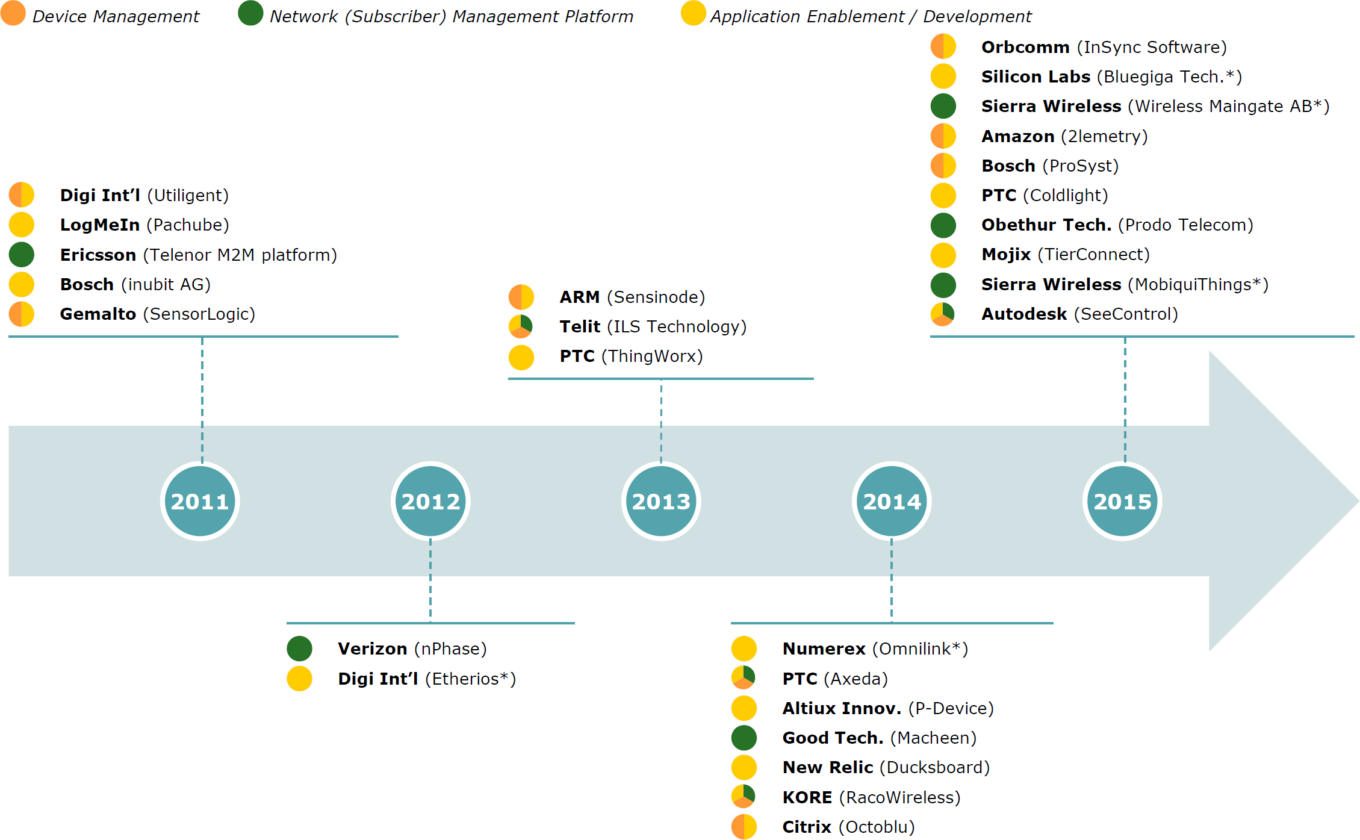Click the 2015 timeline marker
The width and height of the screenshot is (1360, 840).
1123,501
